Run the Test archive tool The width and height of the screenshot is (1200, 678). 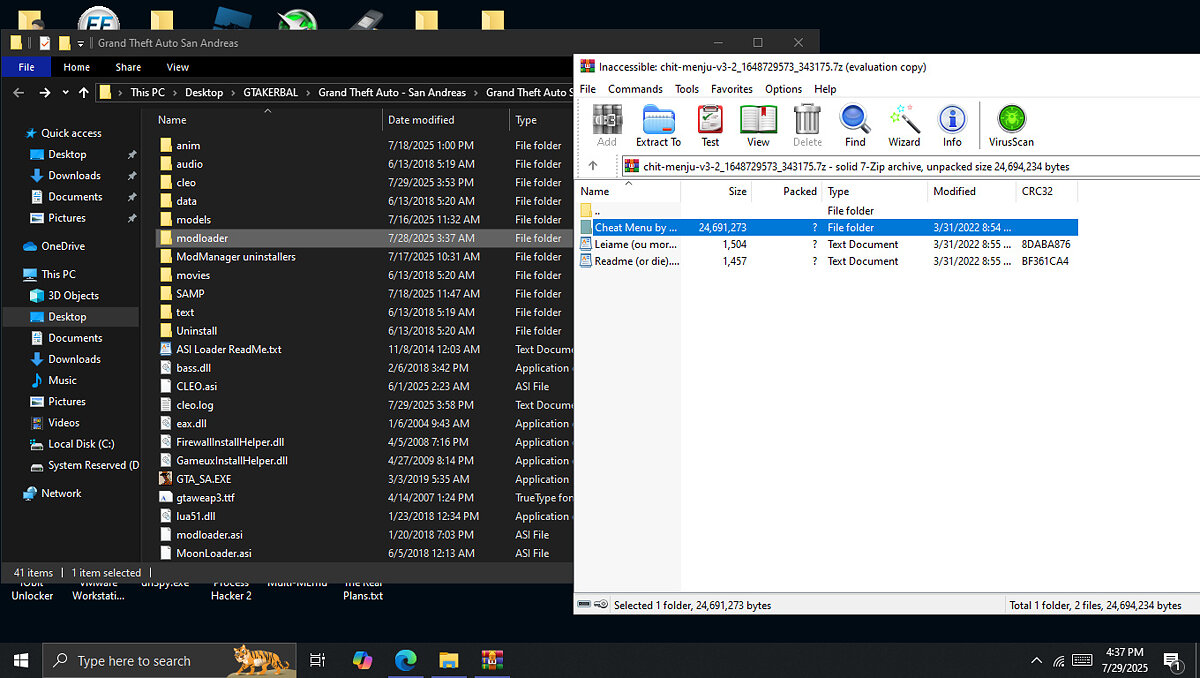tap(710, 125)
